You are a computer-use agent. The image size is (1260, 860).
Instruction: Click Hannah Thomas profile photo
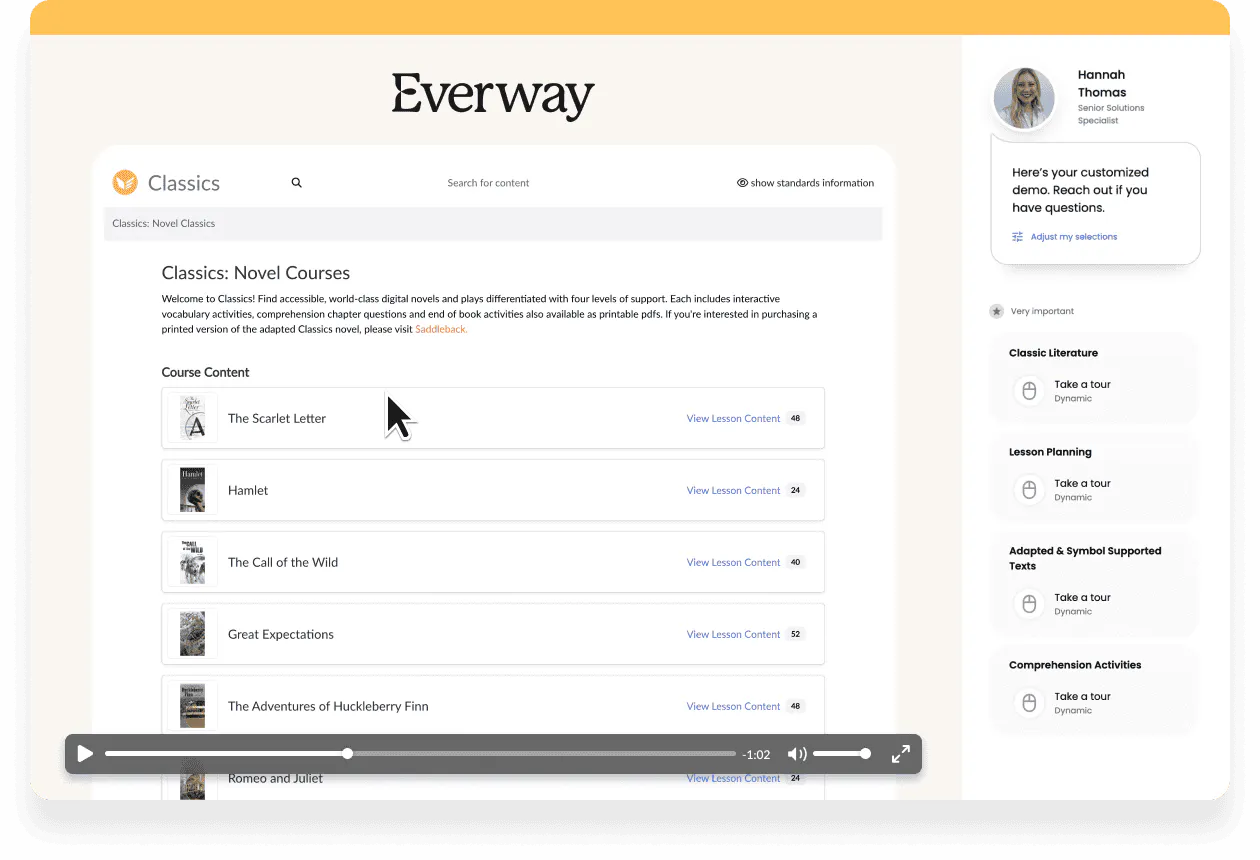point(1024,98)
